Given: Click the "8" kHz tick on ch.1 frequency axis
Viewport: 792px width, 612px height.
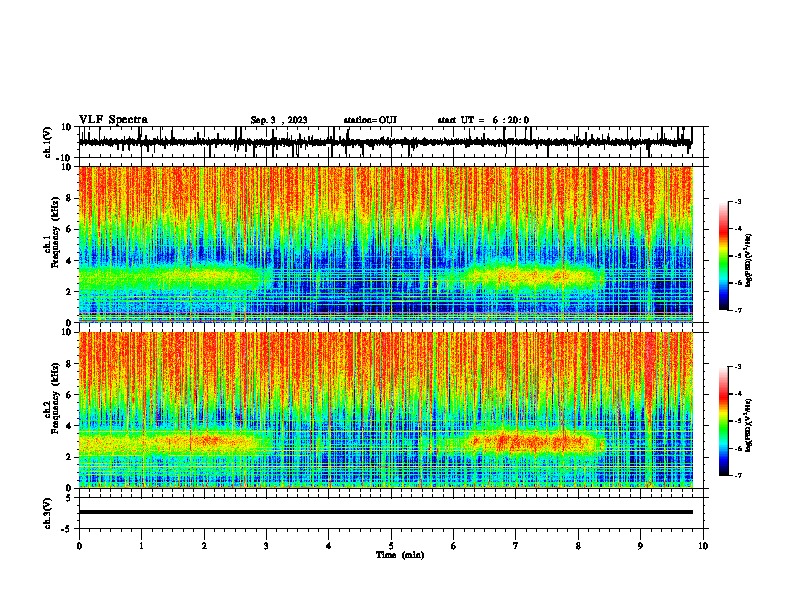Looking at the screenshot, I should point(70,198).
